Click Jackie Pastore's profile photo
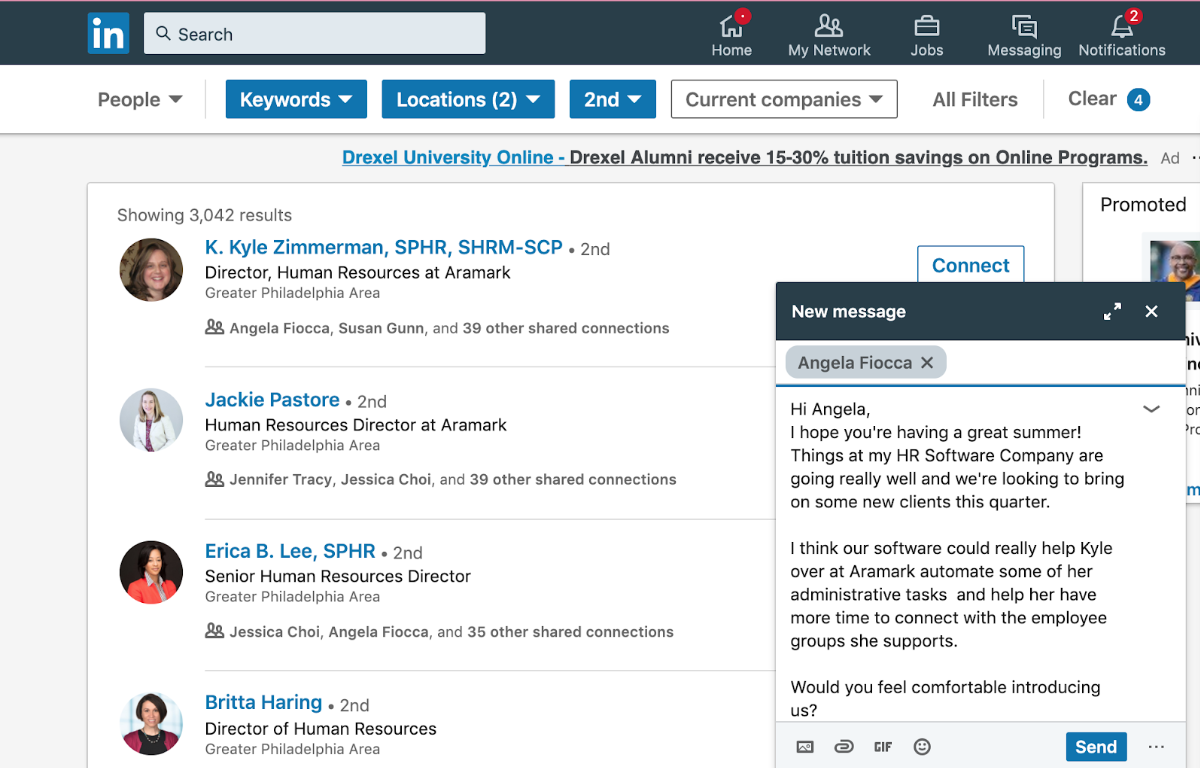This screenshot has height=768, width=1200. 151,421
